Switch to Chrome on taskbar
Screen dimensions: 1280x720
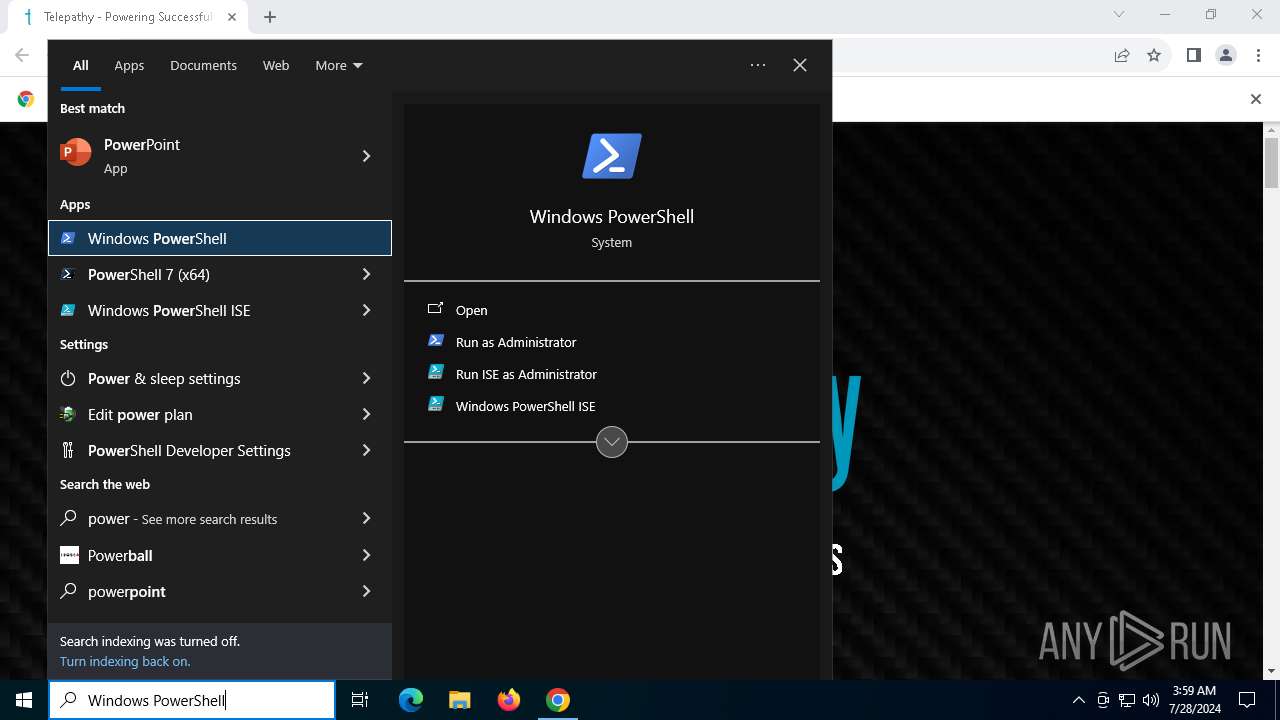[558, 700]
